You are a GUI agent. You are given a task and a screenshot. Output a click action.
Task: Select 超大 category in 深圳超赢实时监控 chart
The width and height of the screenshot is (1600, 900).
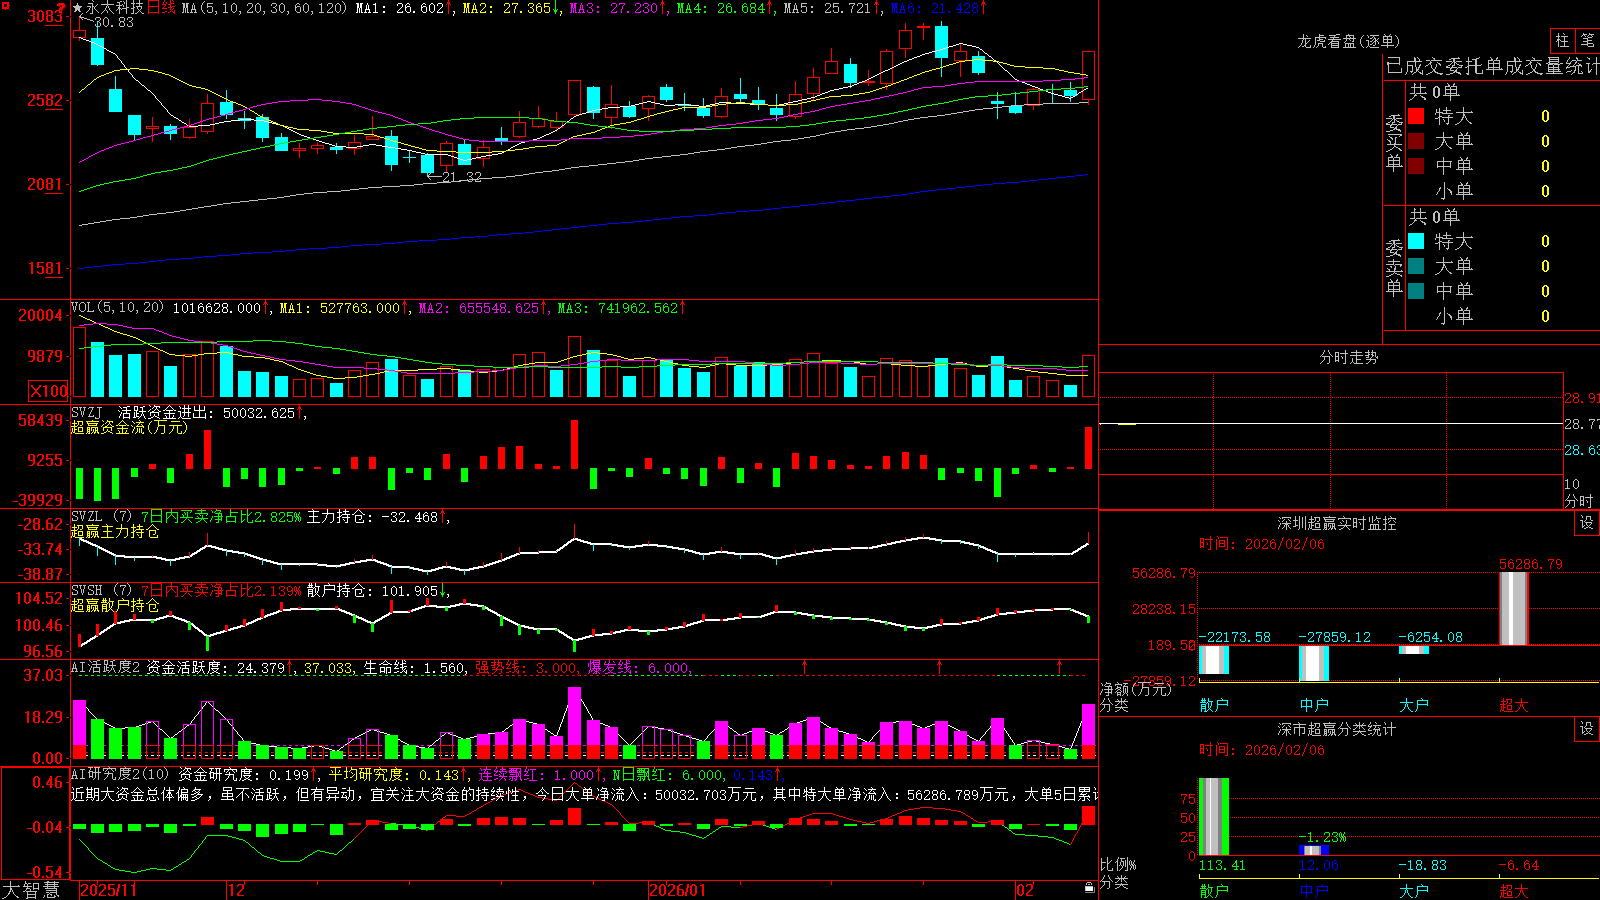[1514, 705]
